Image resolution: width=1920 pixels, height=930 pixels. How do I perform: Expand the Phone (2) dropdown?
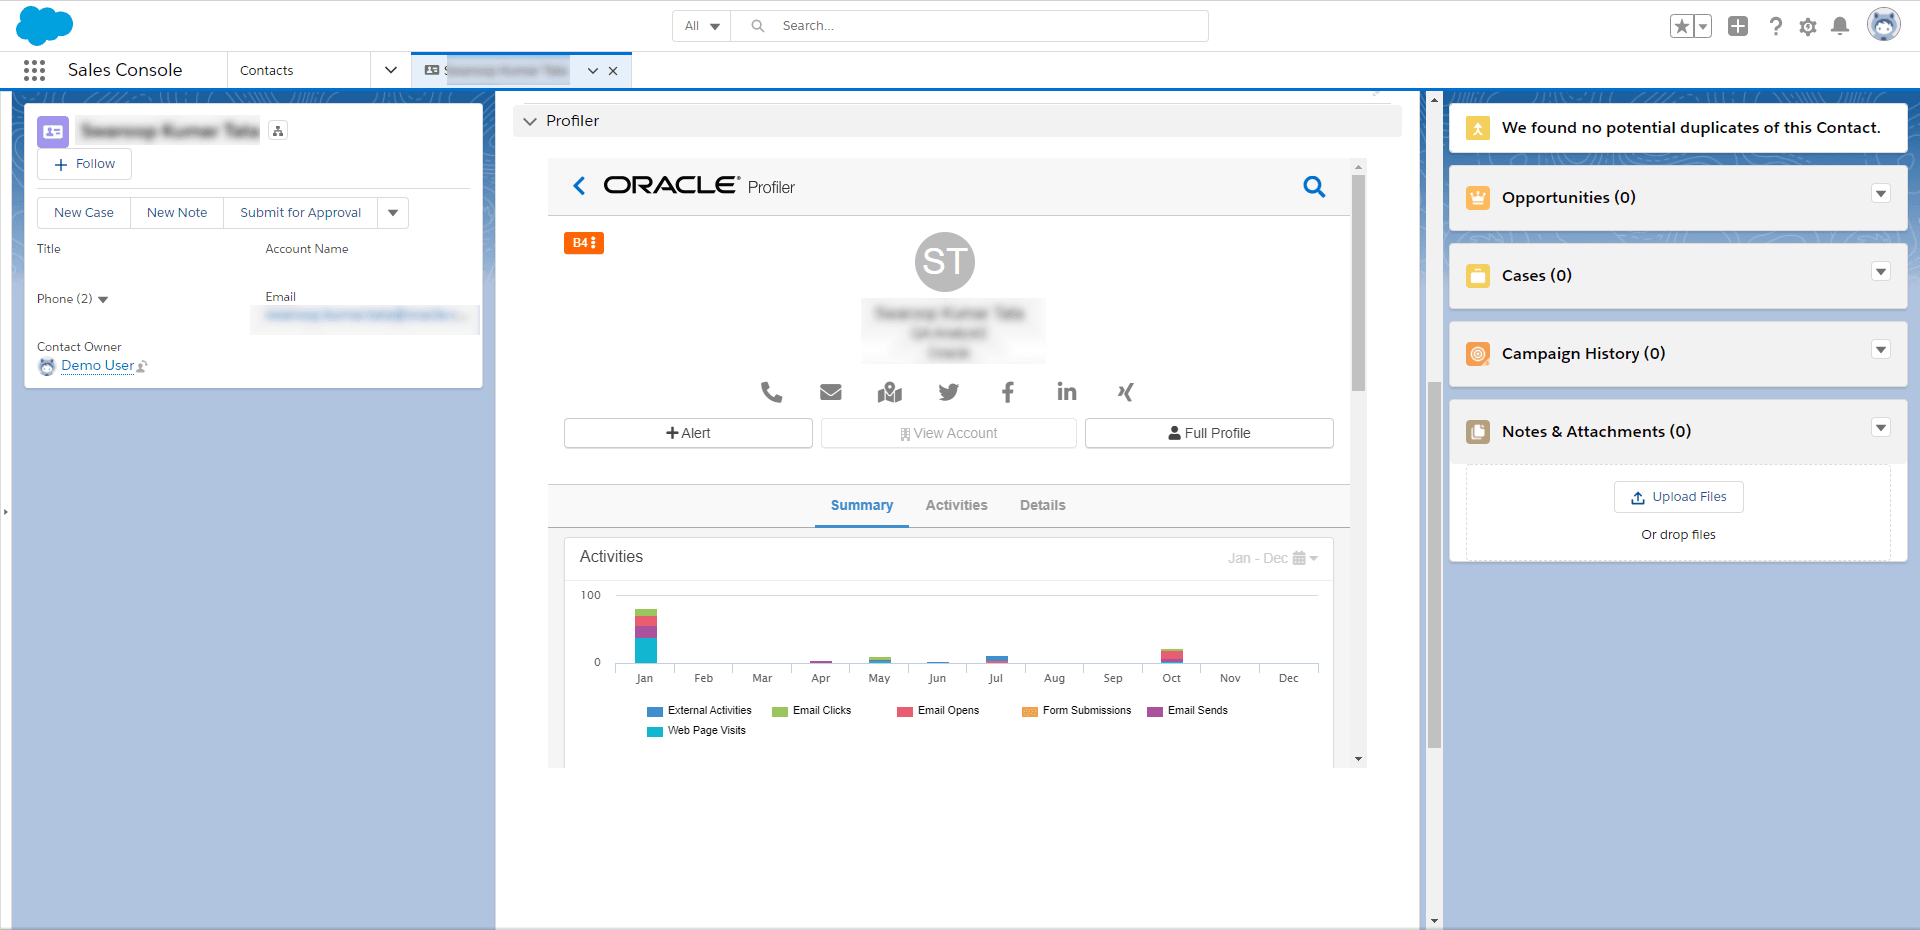tap(103, 300)
